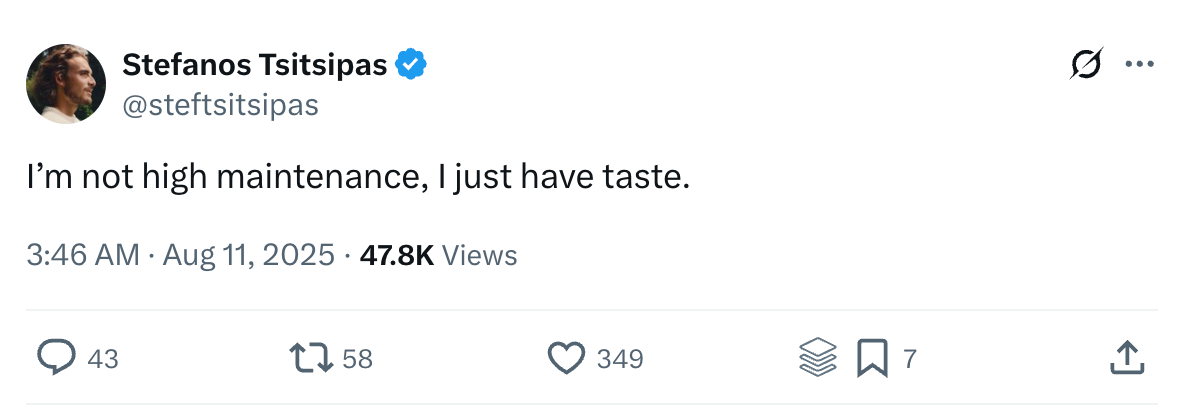
Task: Click the repost count 58
Action: pos(357,358)
